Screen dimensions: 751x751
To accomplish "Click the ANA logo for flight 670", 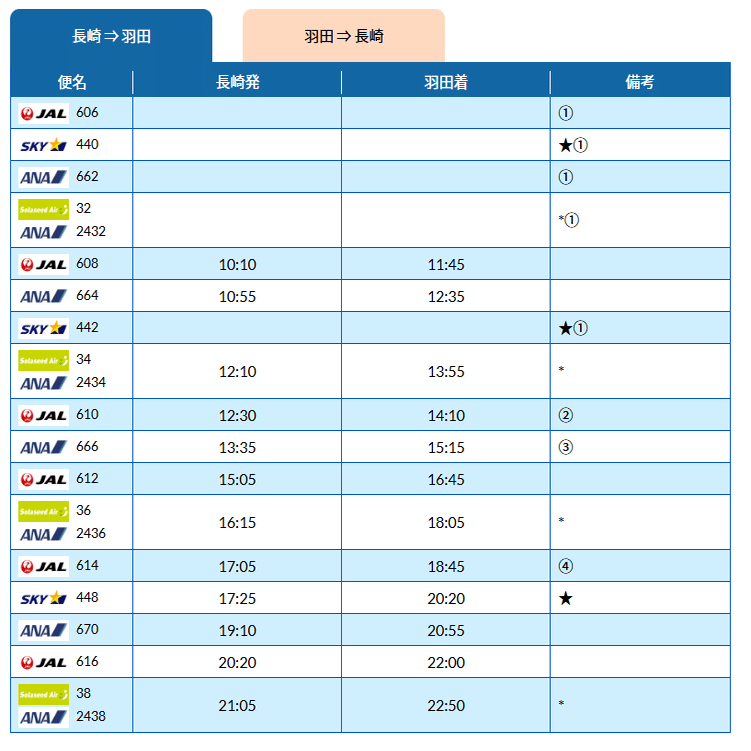I will coord(44,630).
